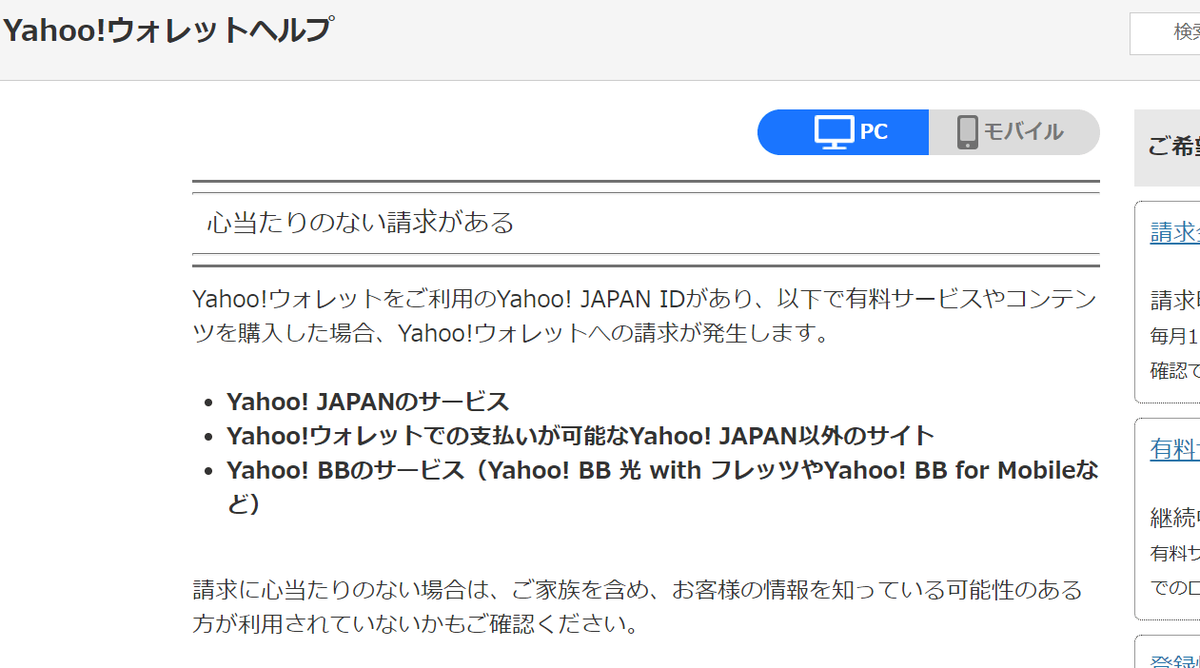Open the 有料 link in sidebar
Image resolution: width=1200 pixels, height=668 pixels.
1174,449
